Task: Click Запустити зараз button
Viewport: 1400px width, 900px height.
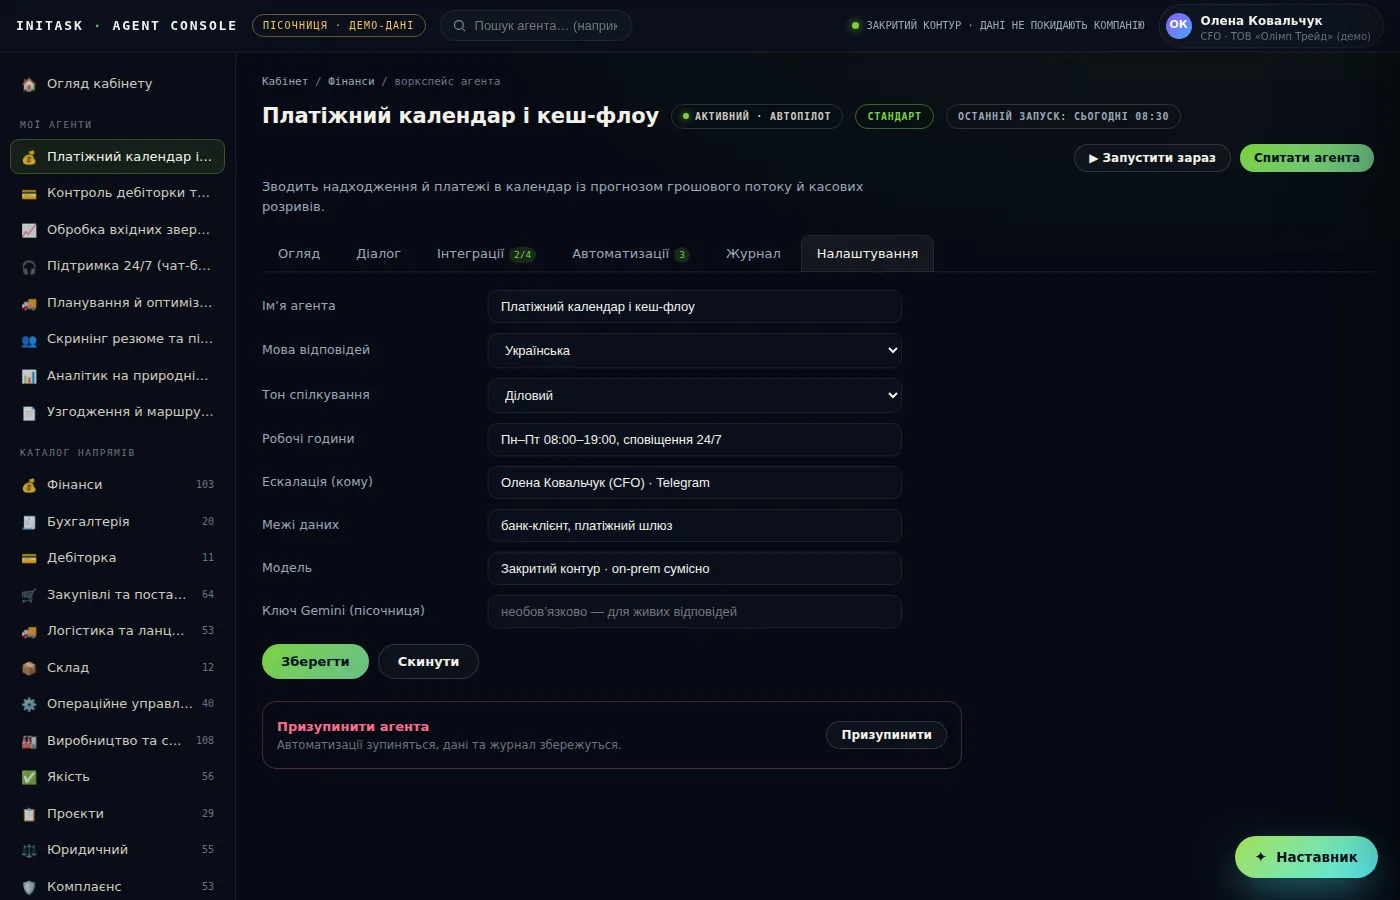Action: (x=1152, y=158)
